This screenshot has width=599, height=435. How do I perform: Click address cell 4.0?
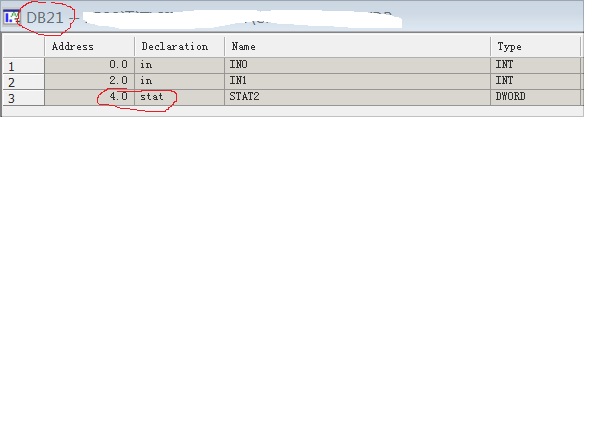[x=89, y=97]
